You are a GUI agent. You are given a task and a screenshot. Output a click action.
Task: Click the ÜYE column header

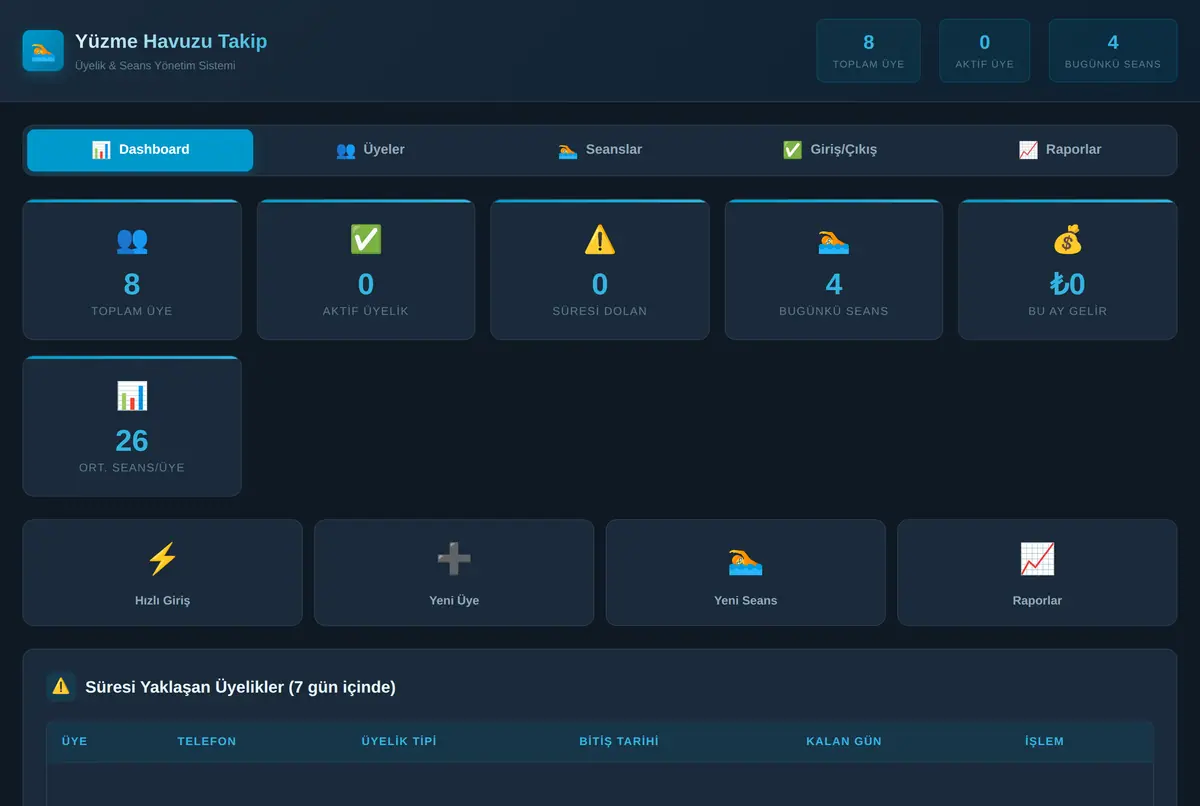pos(75,742)
